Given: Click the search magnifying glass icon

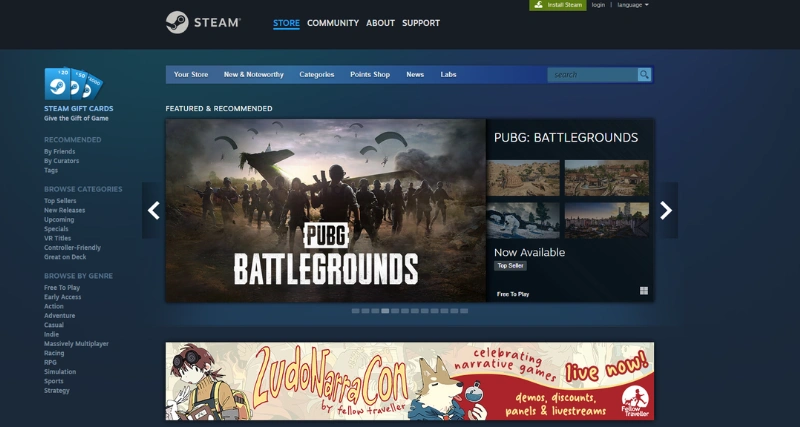Looking at the screenshot, I should [x=644, y=74].
